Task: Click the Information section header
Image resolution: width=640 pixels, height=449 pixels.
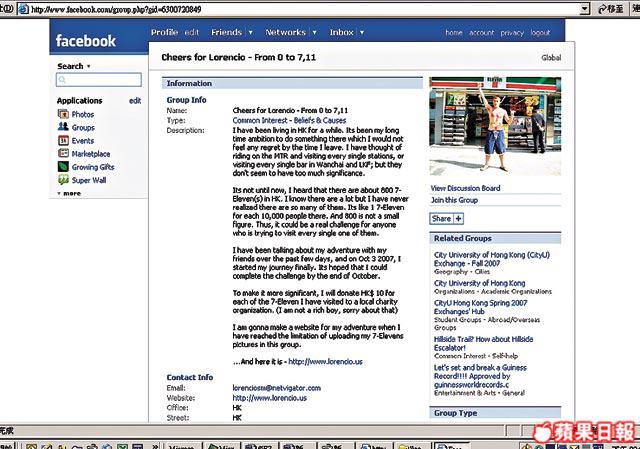Action: (x=292, y=83)
